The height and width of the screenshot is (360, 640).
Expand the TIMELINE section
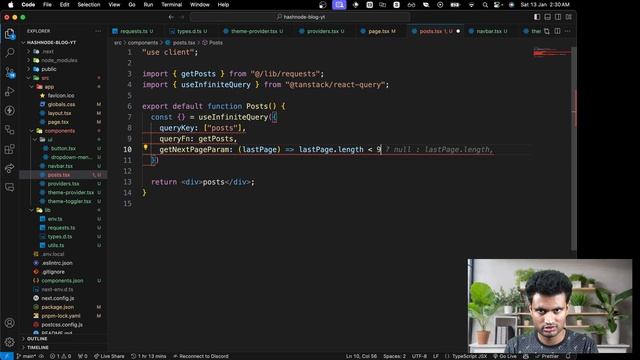coord(38,347)
